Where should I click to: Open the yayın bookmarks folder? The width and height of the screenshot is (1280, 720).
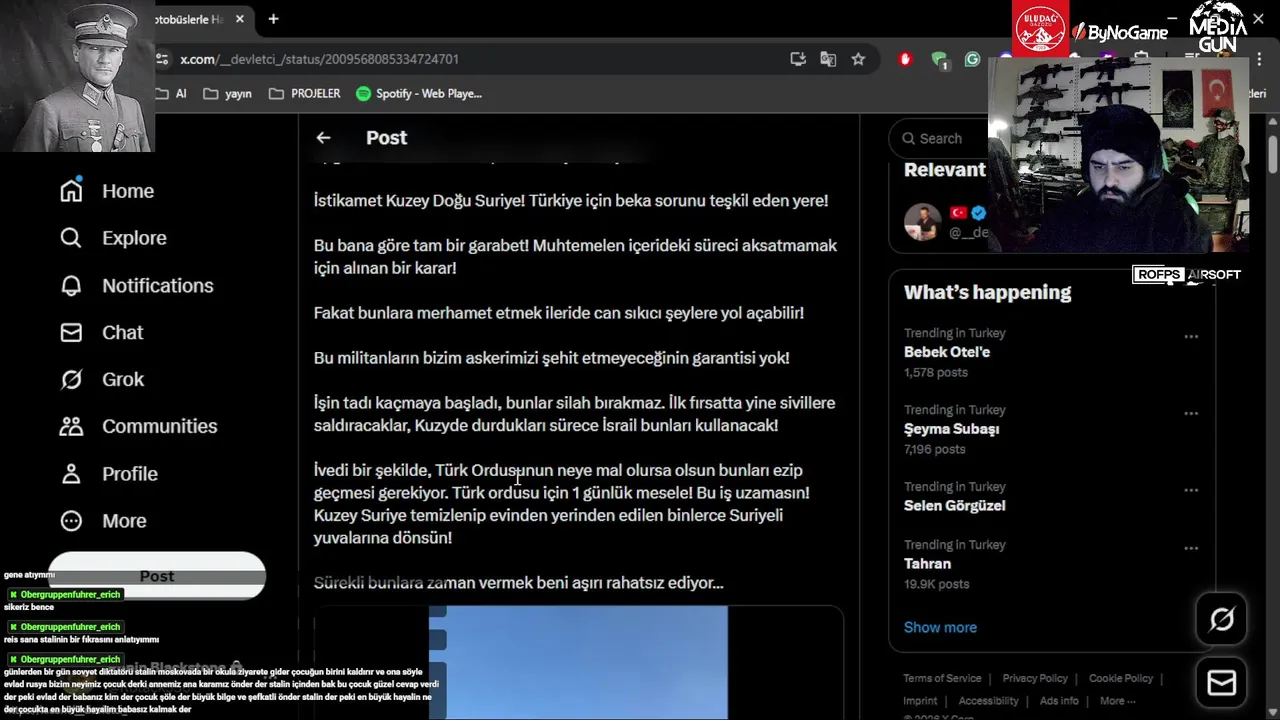click(227, 93)
